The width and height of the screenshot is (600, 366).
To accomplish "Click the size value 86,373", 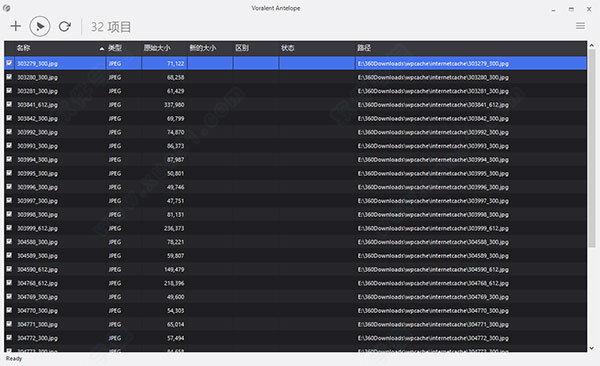I will coord(176,146).
